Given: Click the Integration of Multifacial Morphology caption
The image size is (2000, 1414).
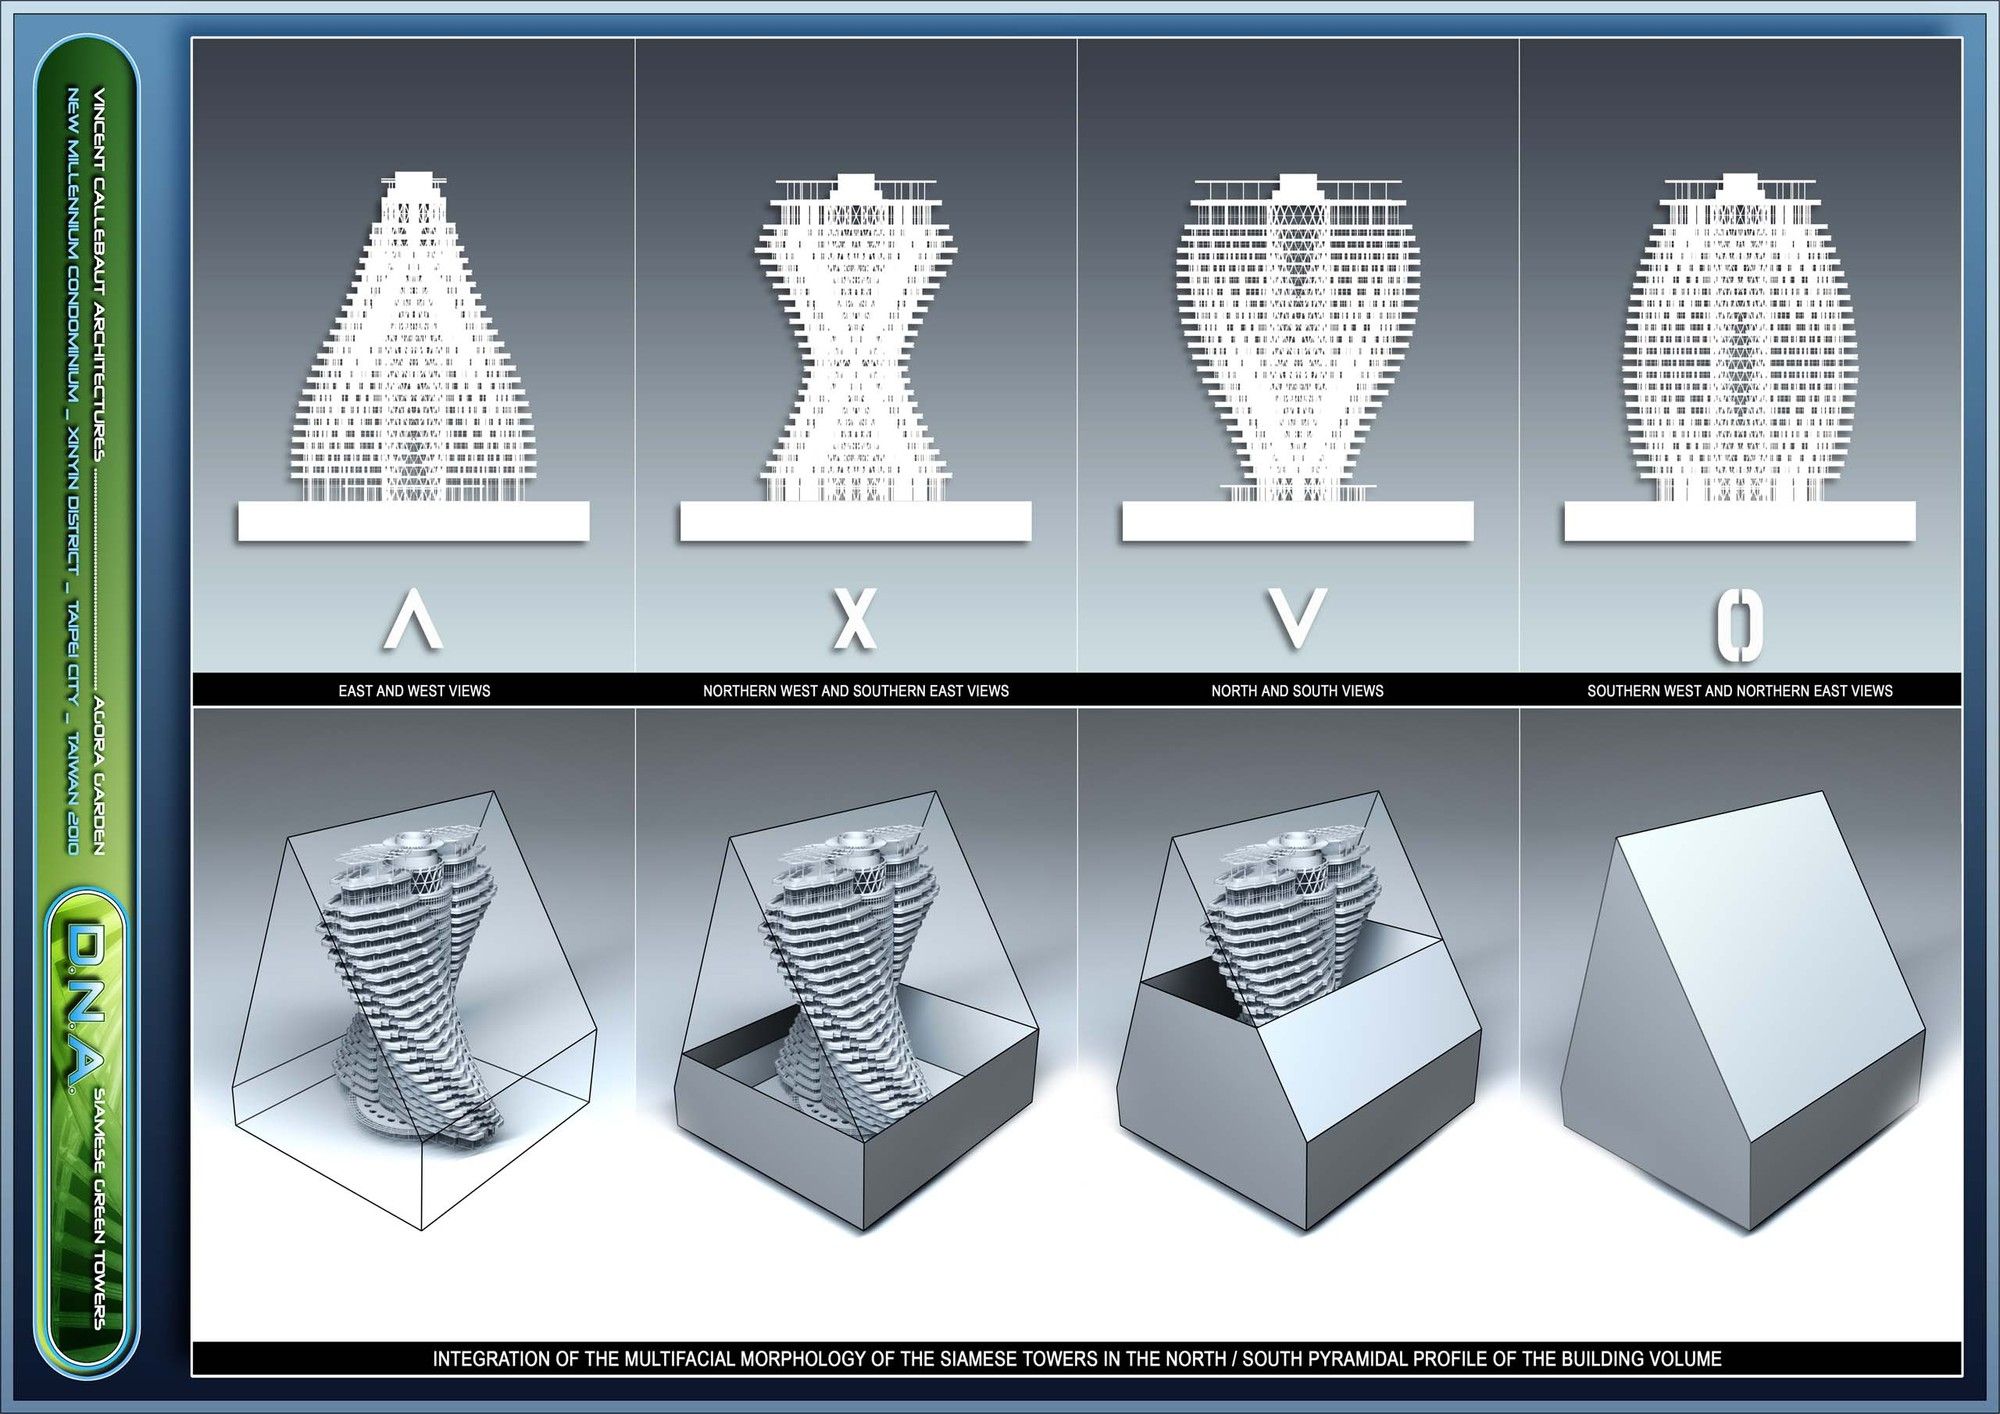Looking at the screenshot, I should [1076, 1359].
